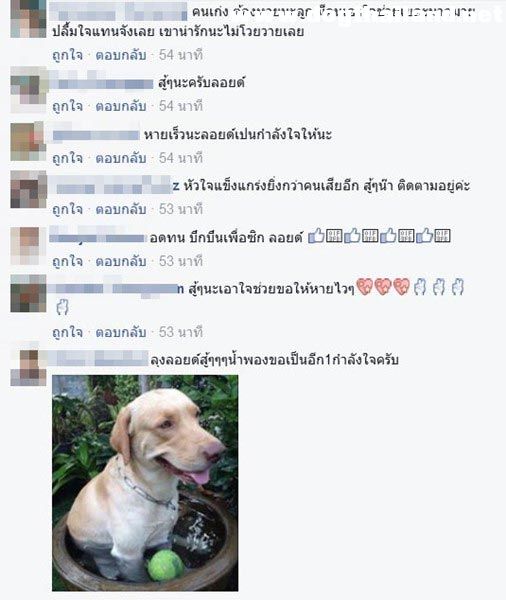Click the first thumbs-up emoji in the ลอยด์ comment
Image resolution: width=506 pixels, height=600 pixels.
[x=317, y=236]
